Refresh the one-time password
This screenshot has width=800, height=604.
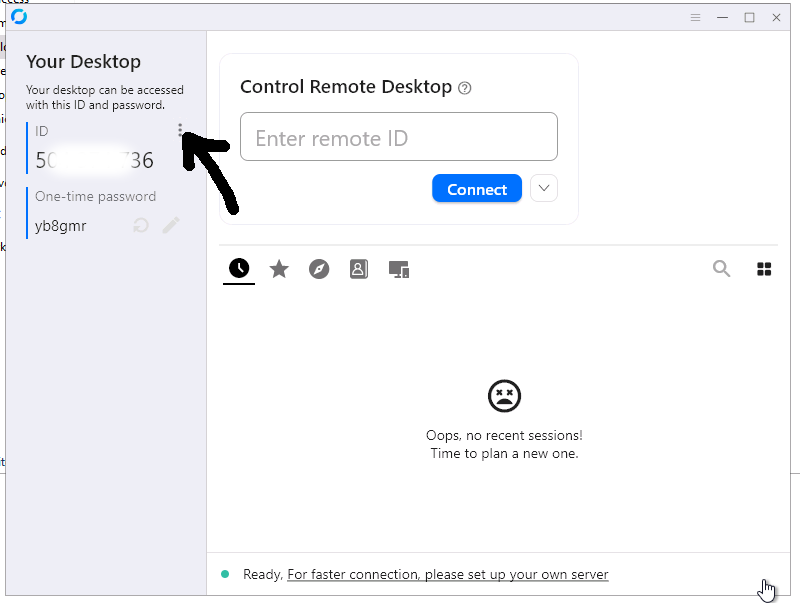point(141,226)
